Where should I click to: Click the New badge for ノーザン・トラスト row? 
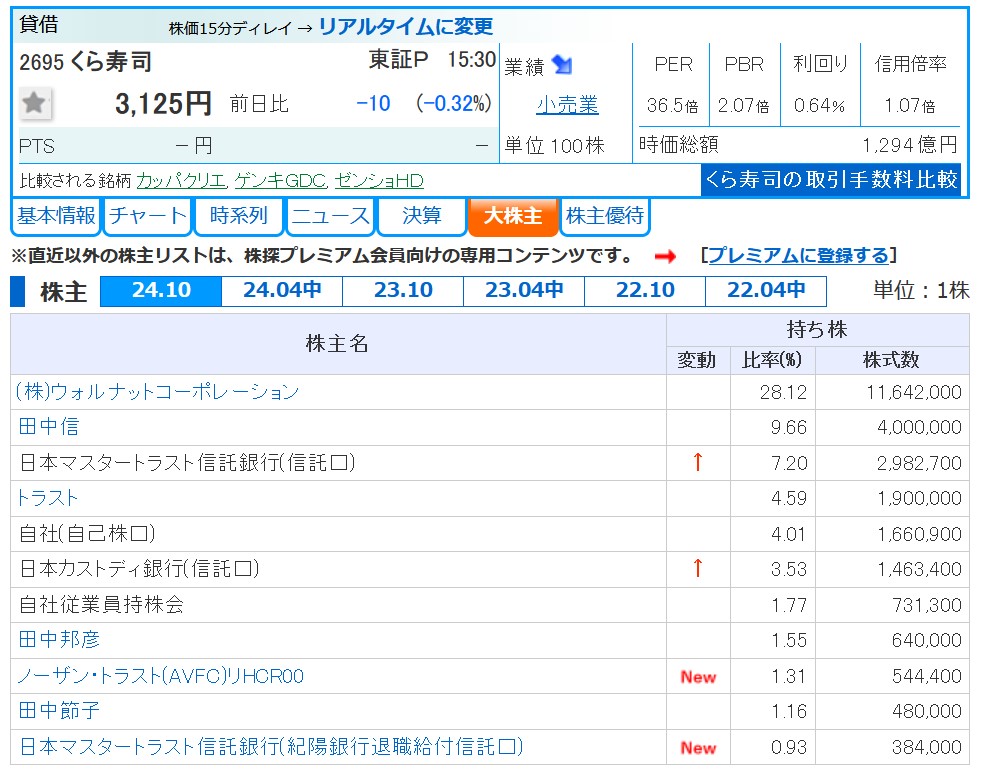698,677
